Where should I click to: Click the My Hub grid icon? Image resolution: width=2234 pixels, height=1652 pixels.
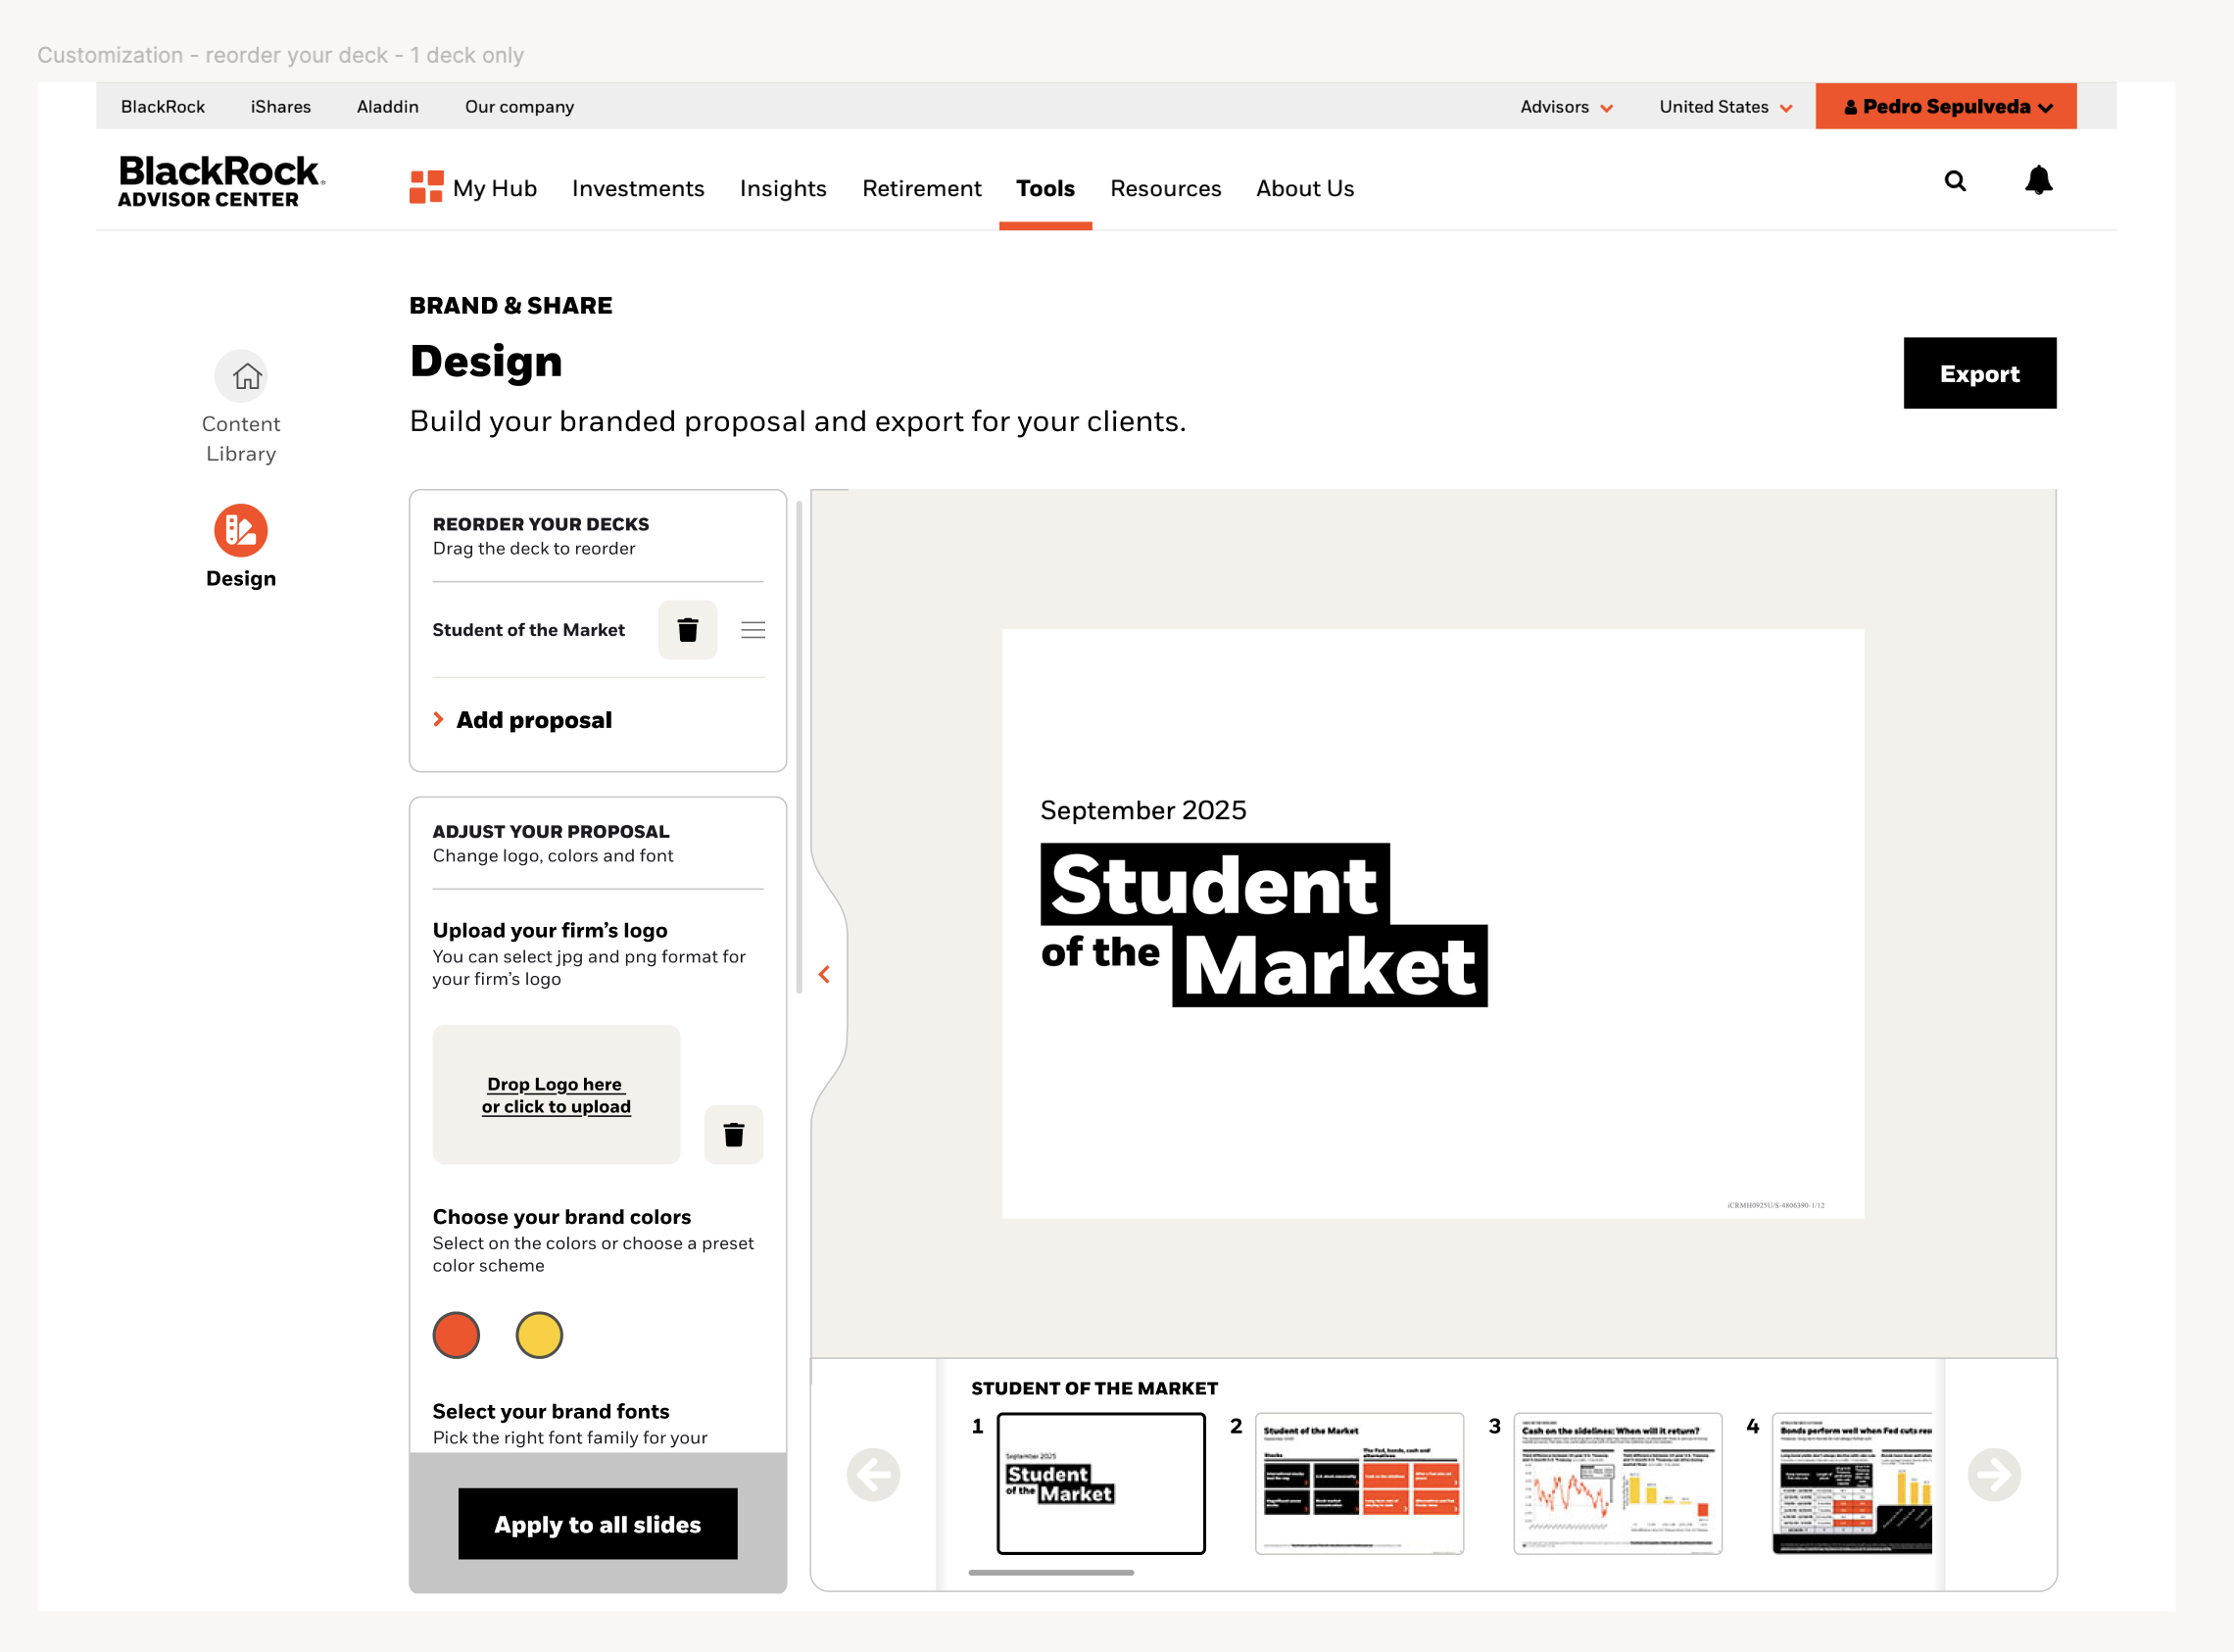point(426,187)
